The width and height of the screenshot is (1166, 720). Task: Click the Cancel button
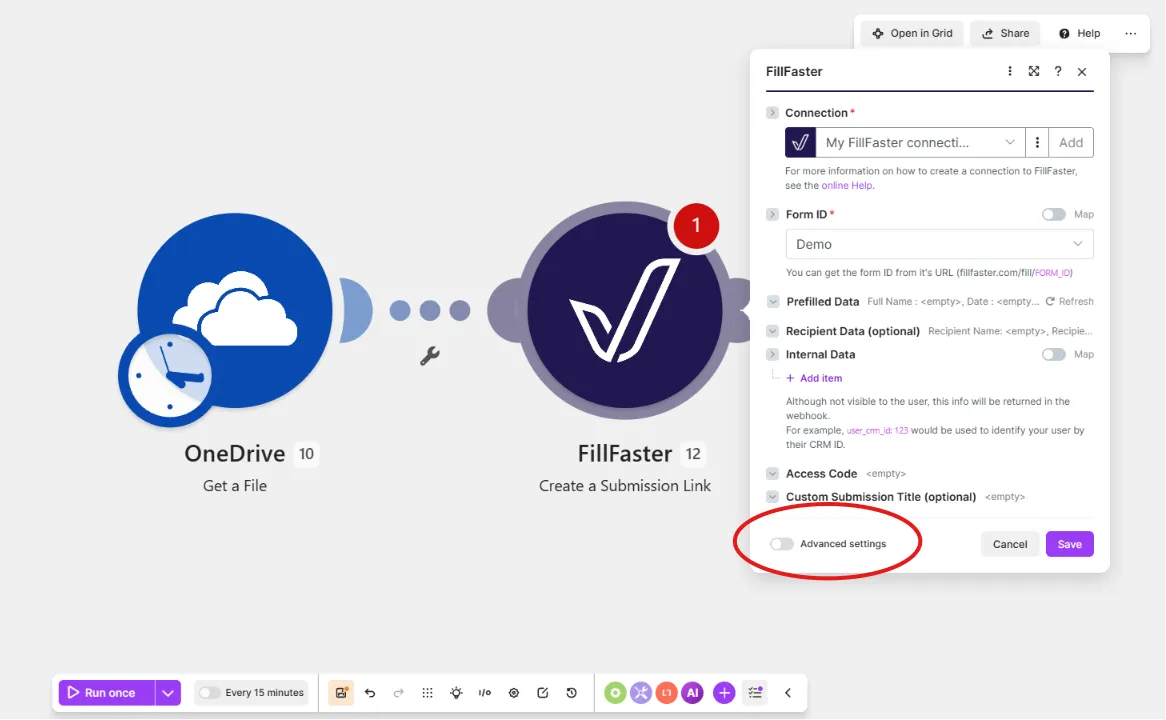pos(1010,544)
